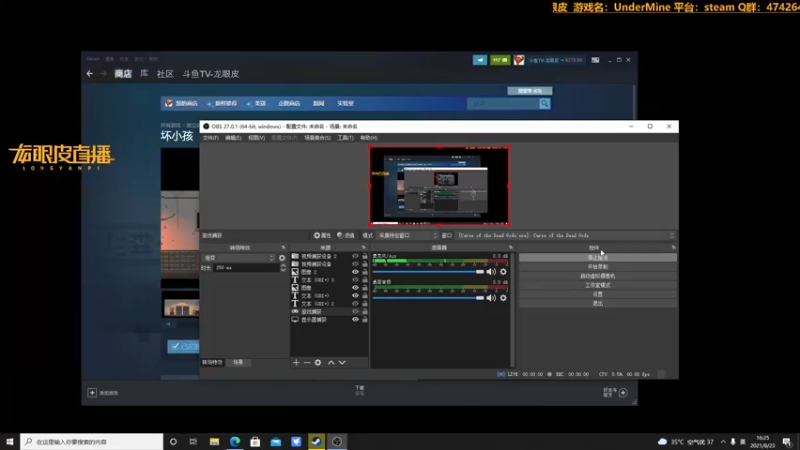Screen dimensions: 800x450
Task: Open transition type dropdown 渐变
Action: coord(239,258)
